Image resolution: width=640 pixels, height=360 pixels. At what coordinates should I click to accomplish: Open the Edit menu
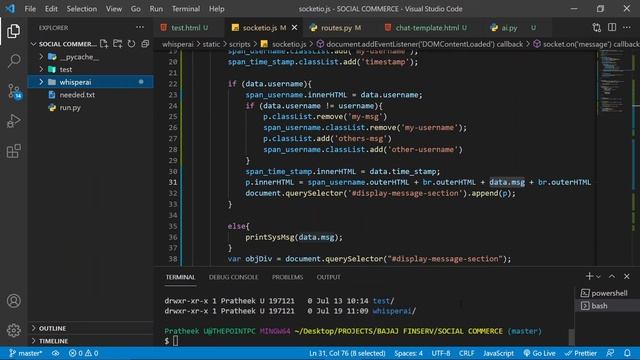[x=51, y=9]
